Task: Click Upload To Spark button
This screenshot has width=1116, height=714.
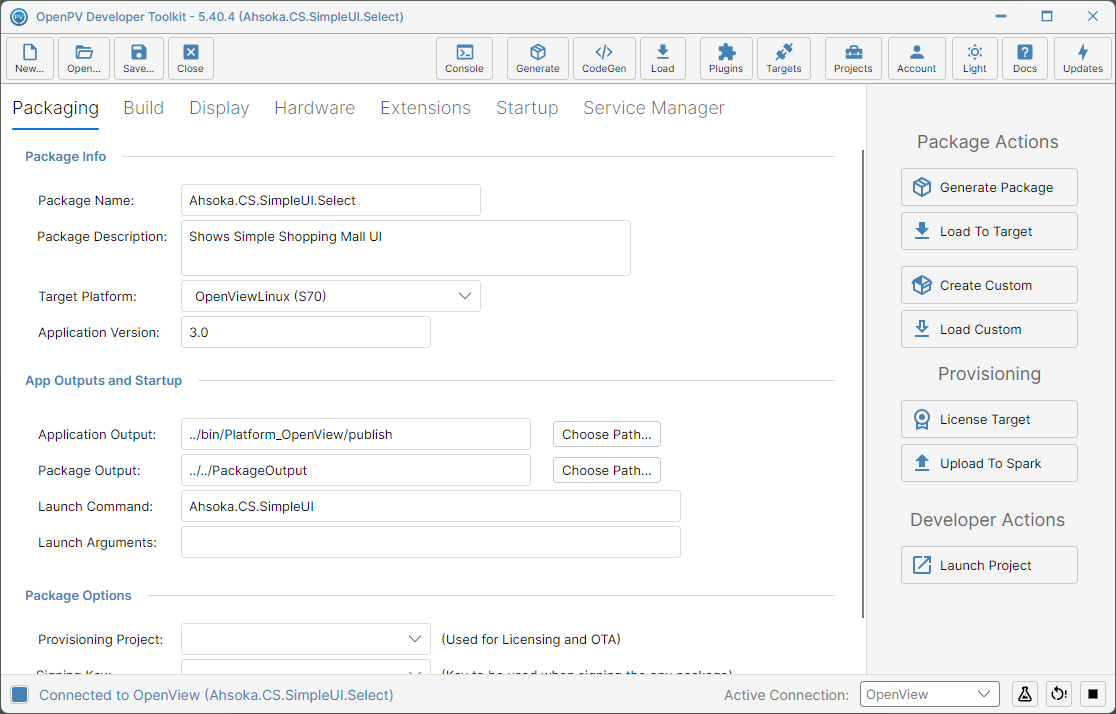Action: pos(989,463)
